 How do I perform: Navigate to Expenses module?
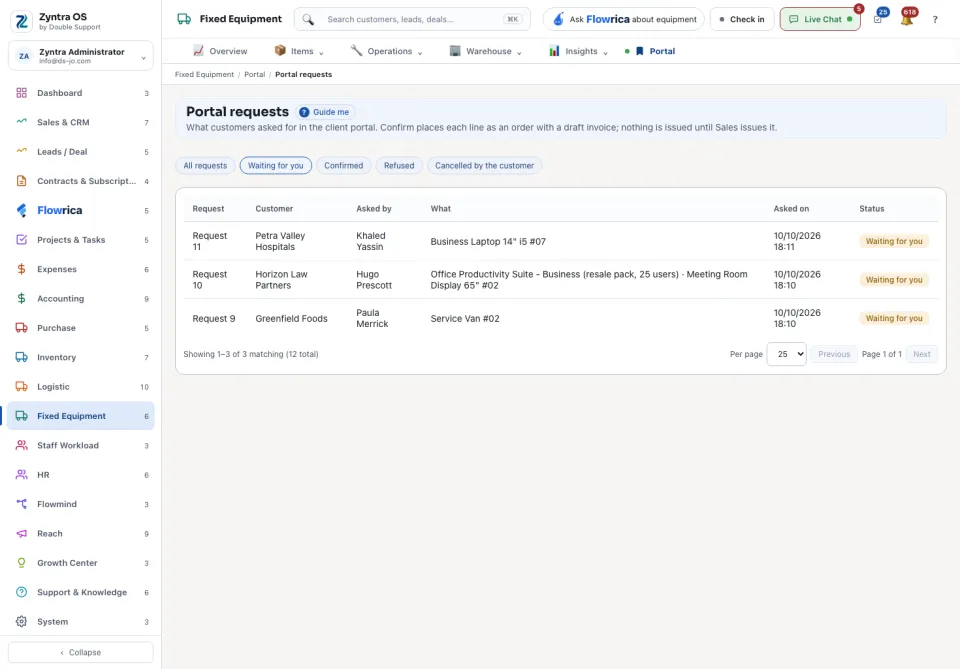(x=81, y=269)
